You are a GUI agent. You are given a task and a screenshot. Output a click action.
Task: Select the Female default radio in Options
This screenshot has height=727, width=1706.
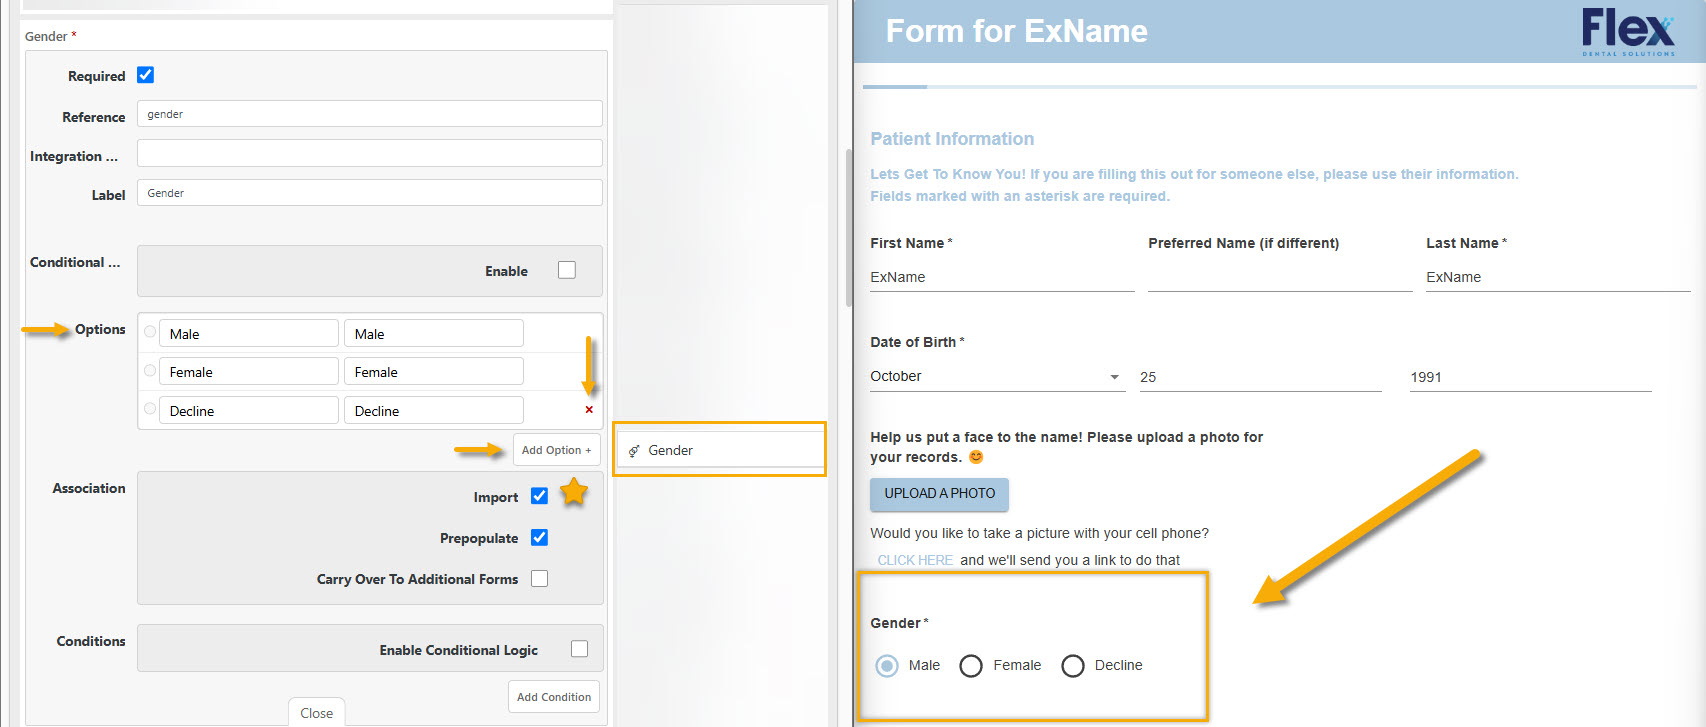(150, 370)
